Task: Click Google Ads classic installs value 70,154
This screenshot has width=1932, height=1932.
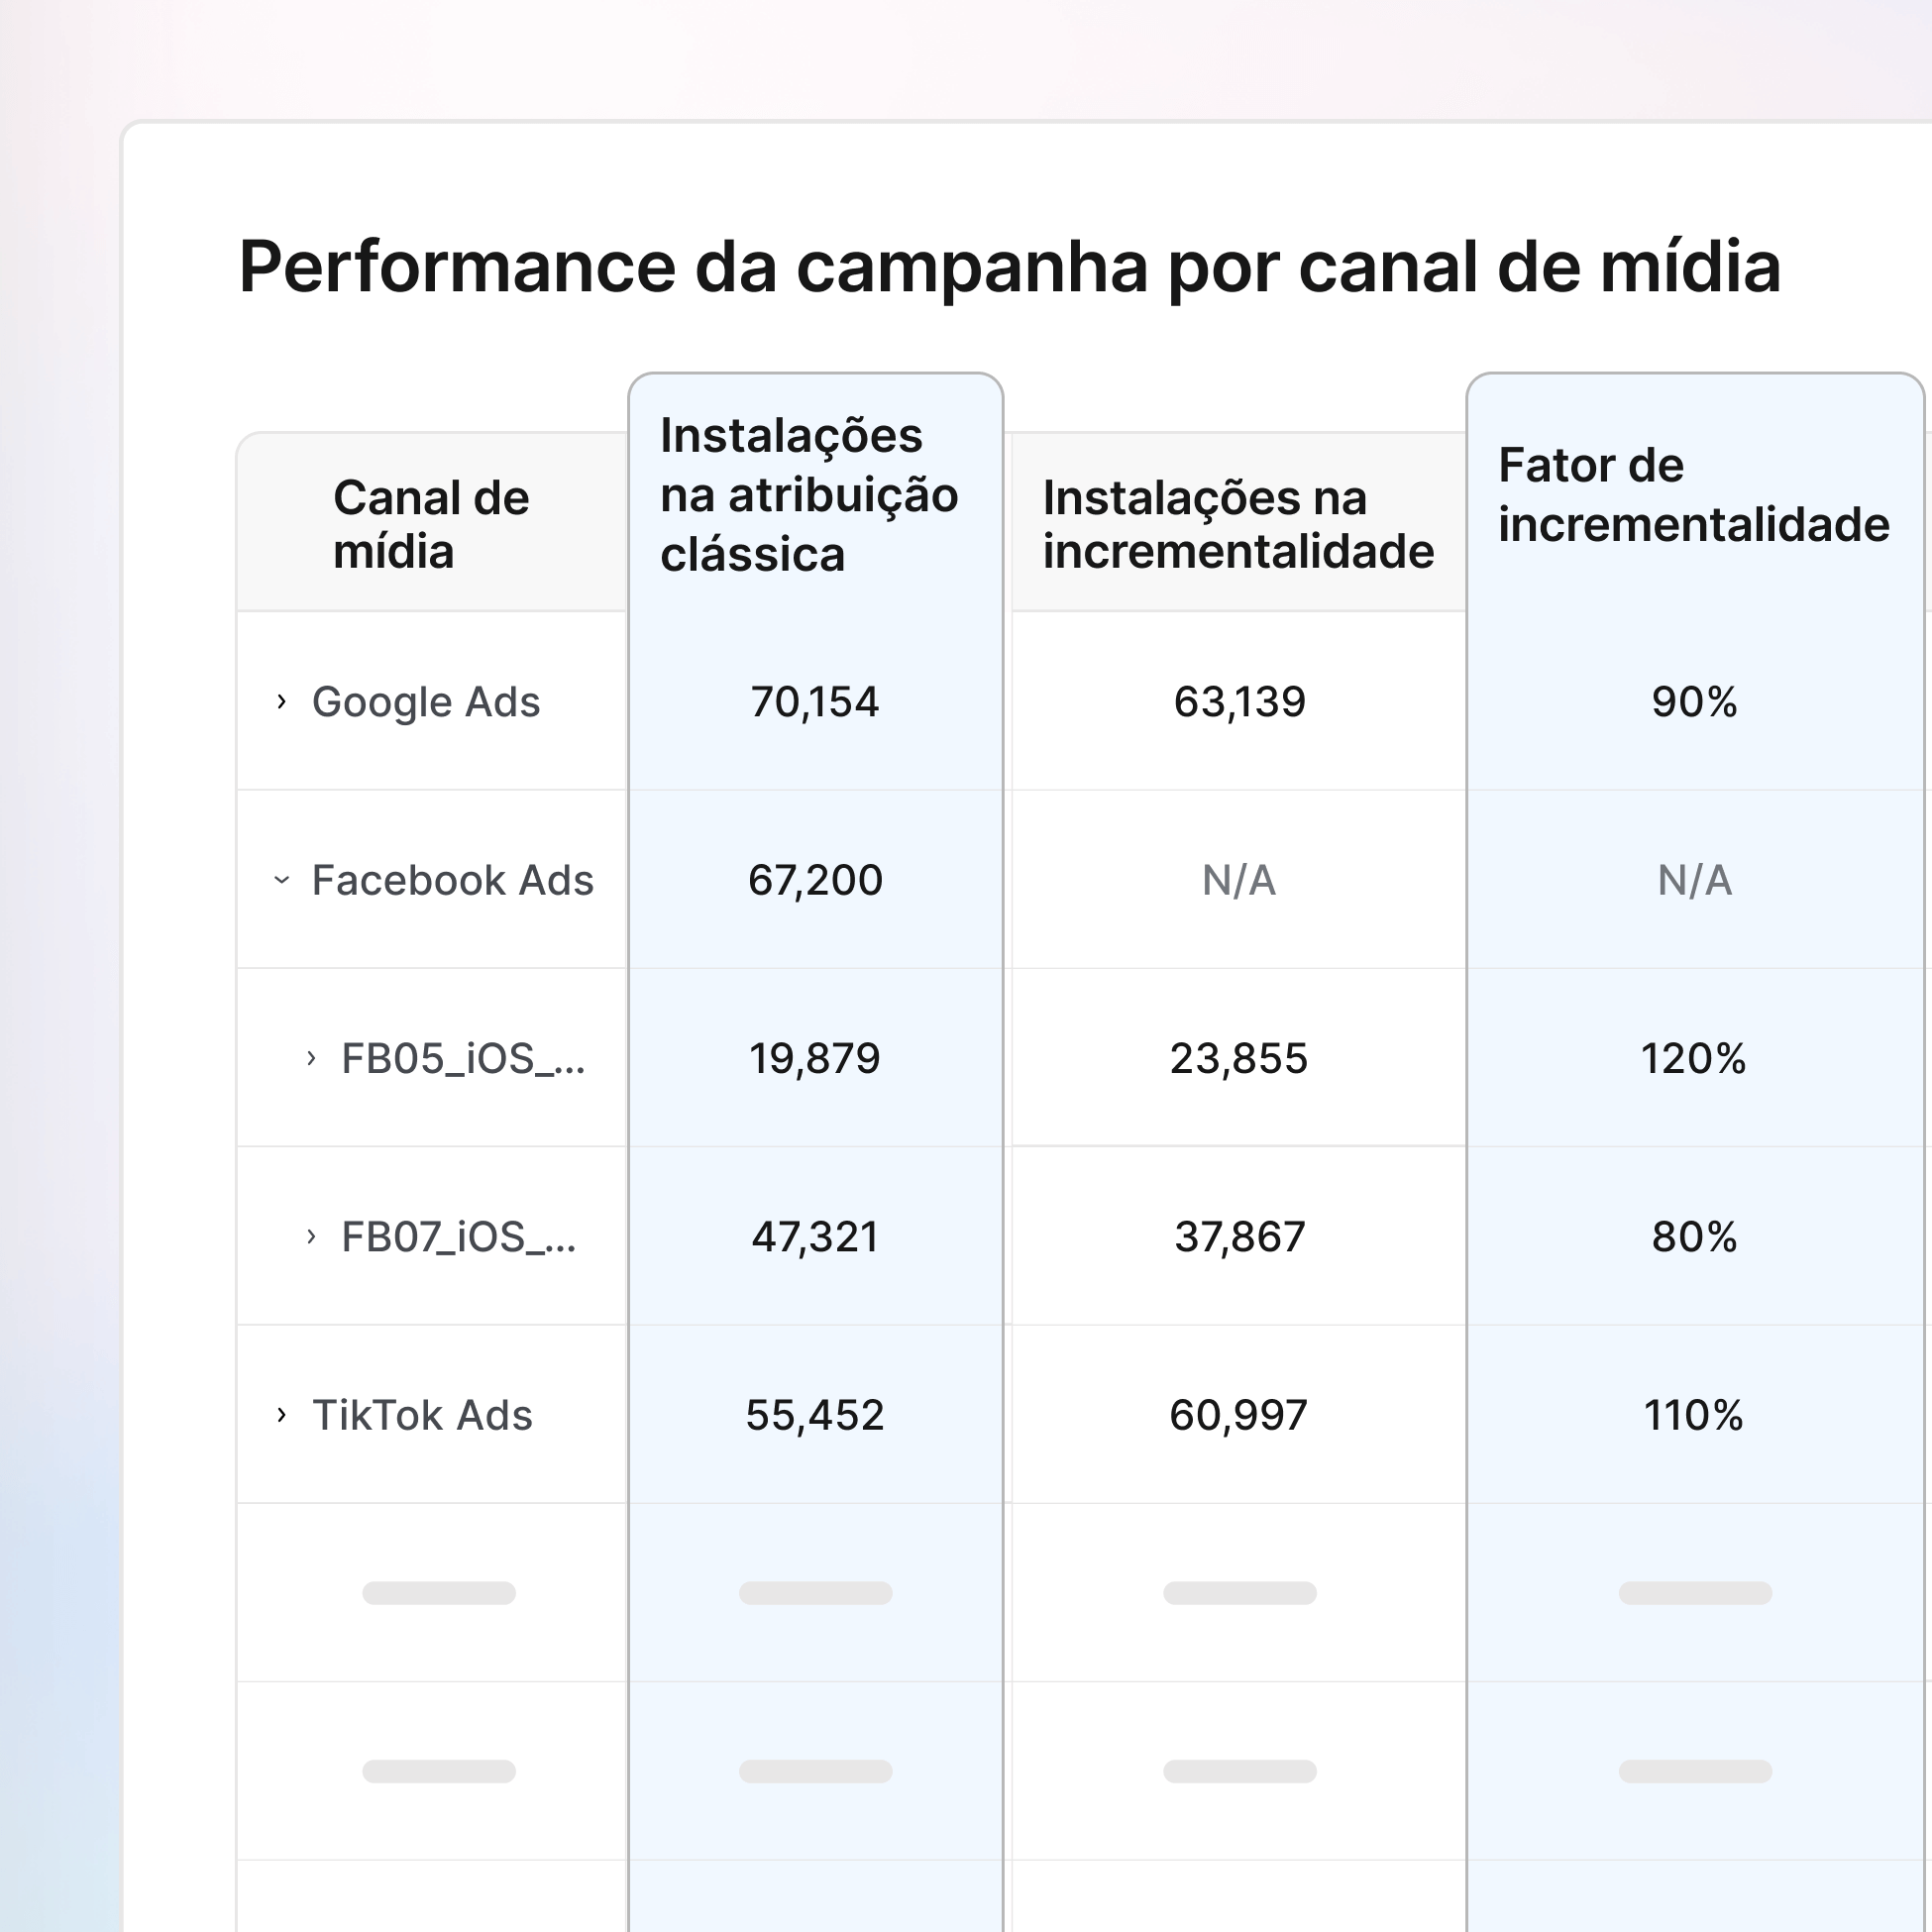Action: (815, 702)
